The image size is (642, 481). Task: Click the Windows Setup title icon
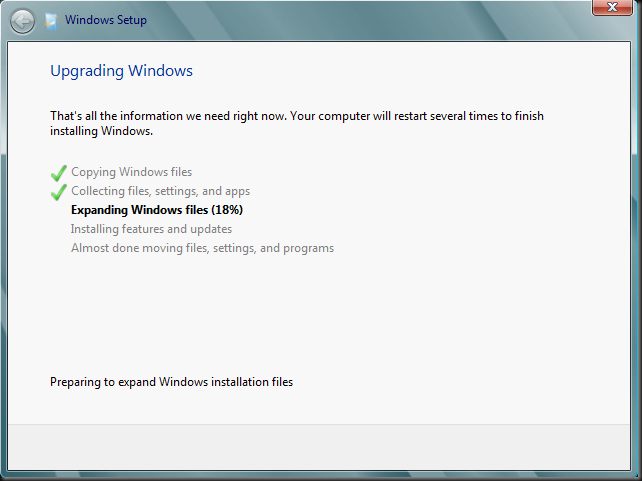click(x=52, y=21)
